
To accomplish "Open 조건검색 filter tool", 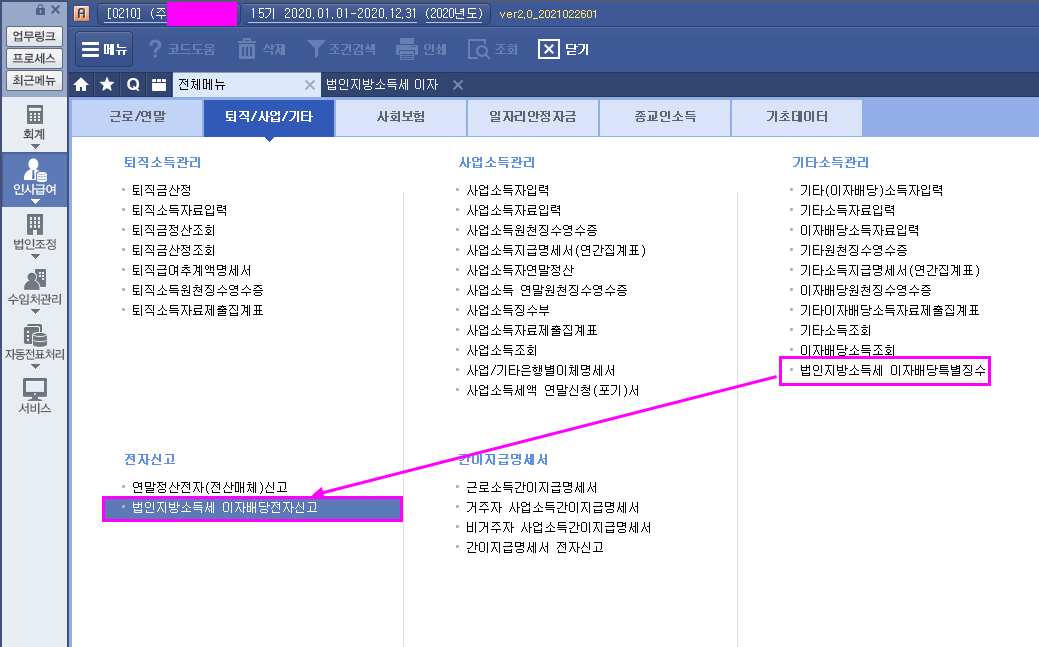I will click(342, 49).
